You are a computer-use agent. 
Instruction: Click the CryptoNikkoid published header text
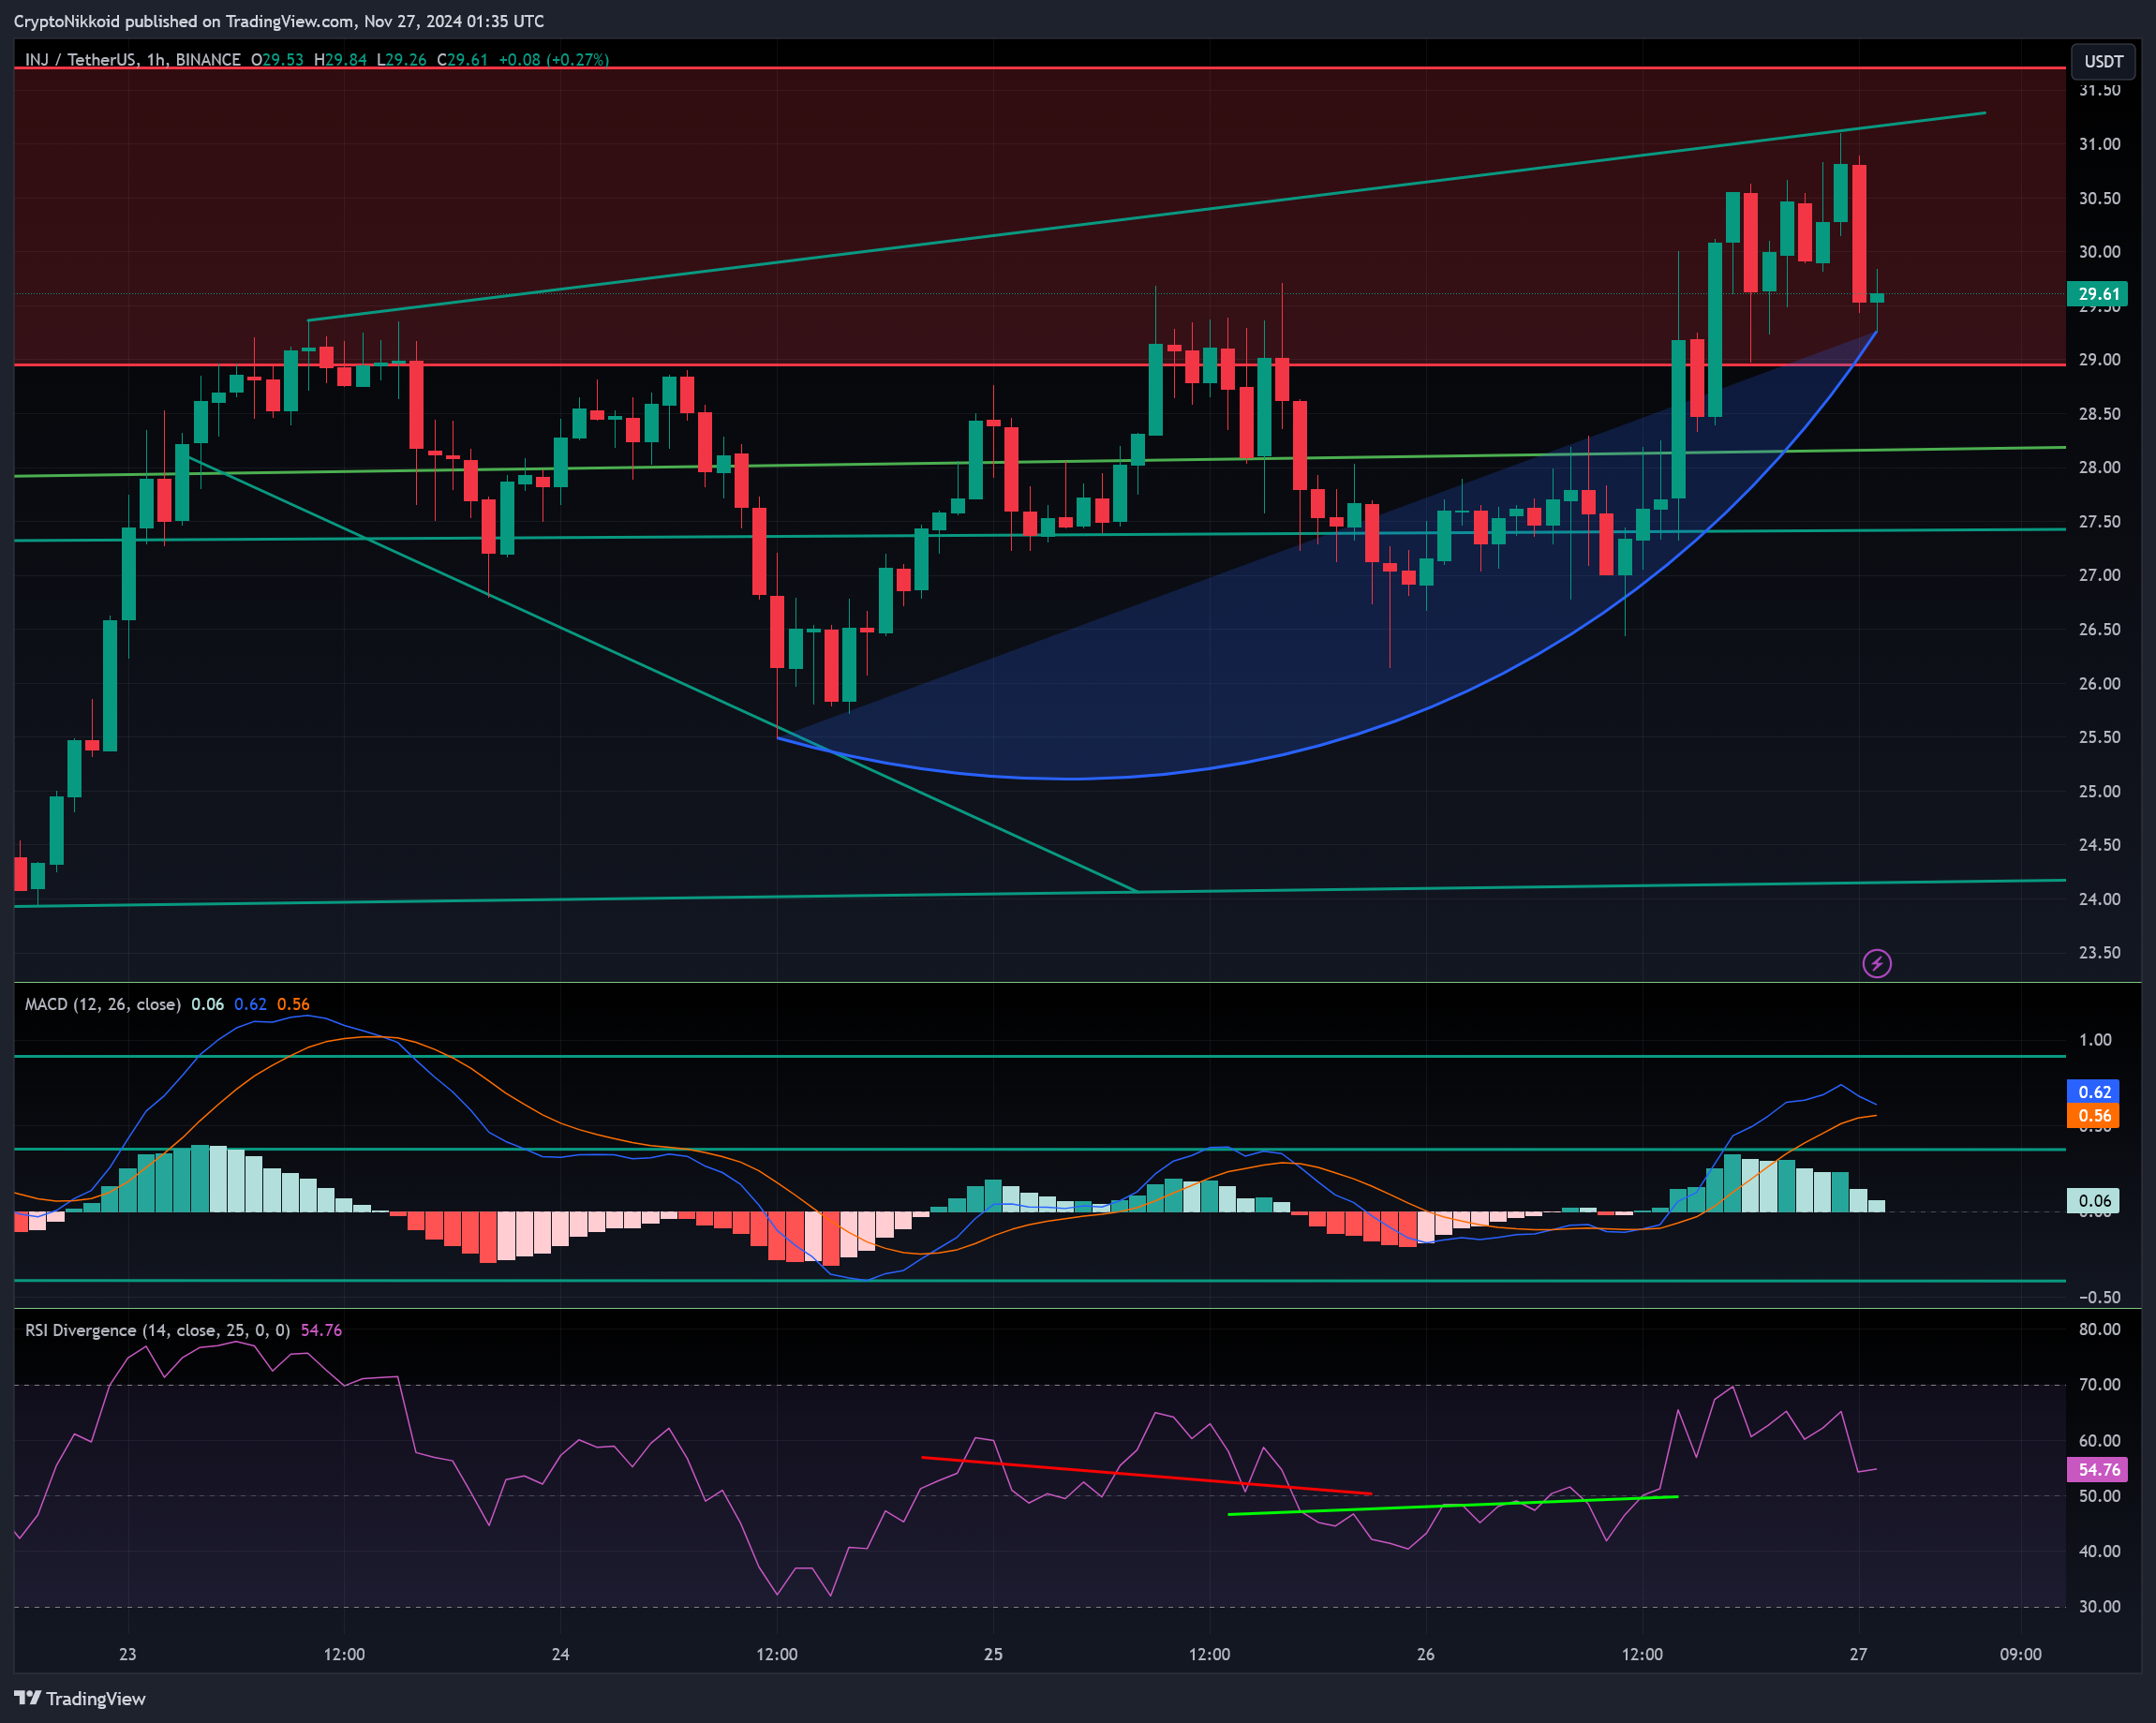pos(279,21)
